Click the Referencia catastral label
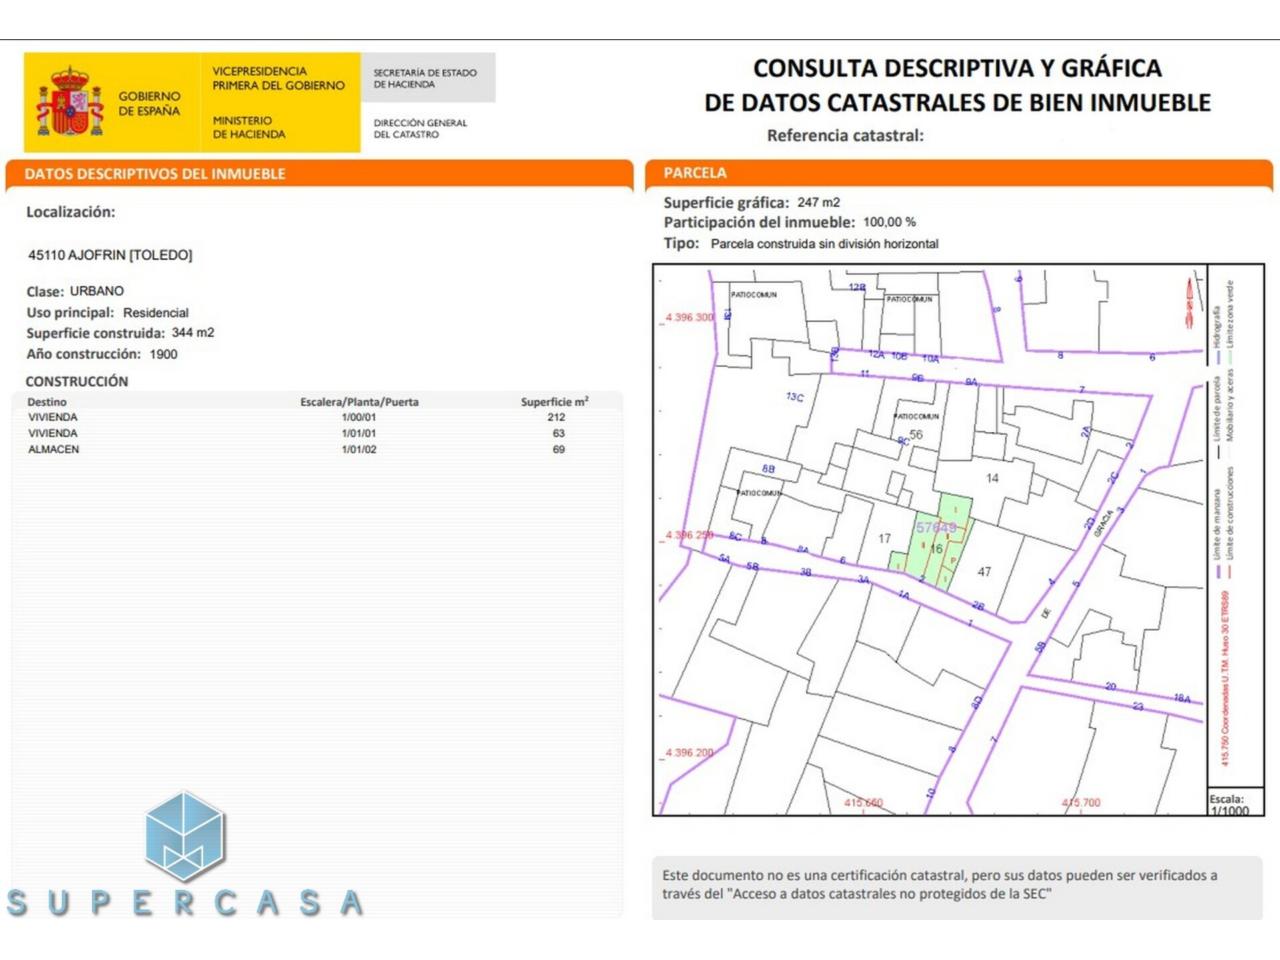Image resolution: width=1280 pixels, height=960 pixels. click(x=845, y=136)
